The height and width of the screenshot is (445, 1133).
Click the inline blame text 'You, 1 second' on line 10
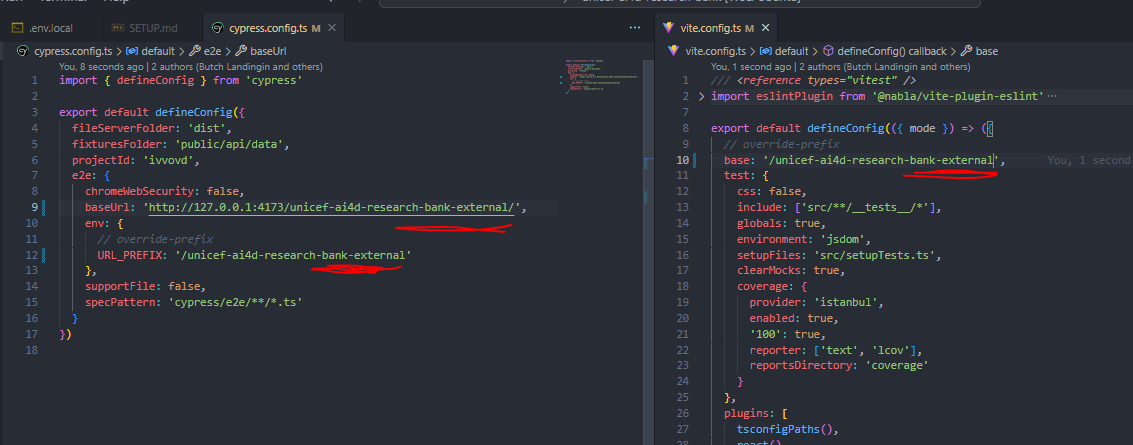(x=1088, y=160)
